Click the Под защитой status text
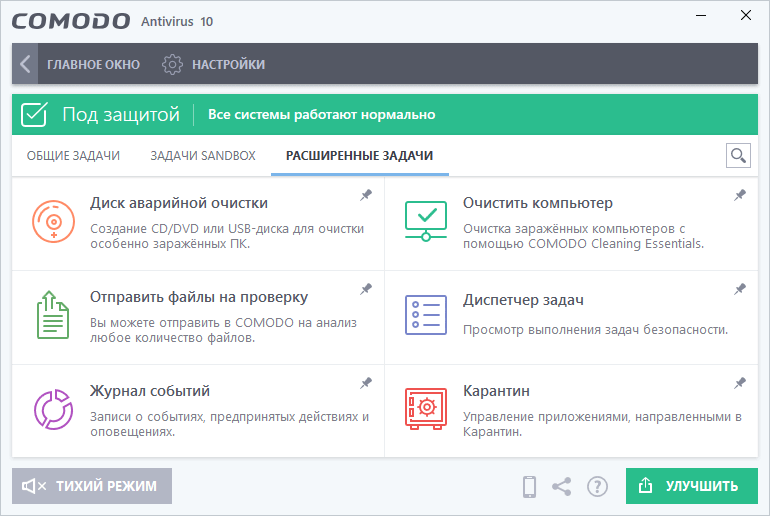Viewport: 770px width, 516px height. (x=121, y=114)
